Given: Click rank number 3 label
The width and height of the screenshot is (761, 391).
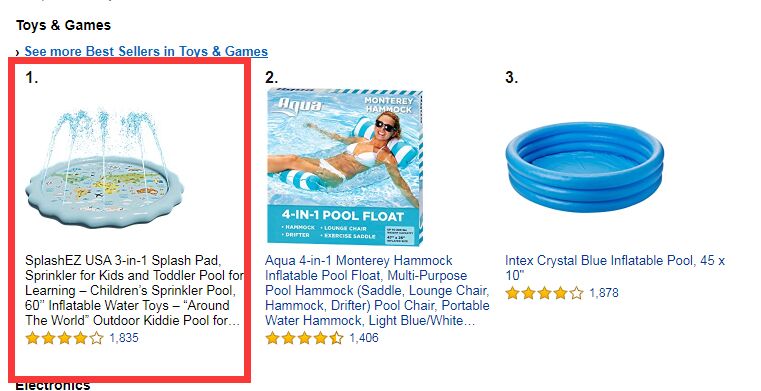Looking at the screenshot, I should [512, 77].
